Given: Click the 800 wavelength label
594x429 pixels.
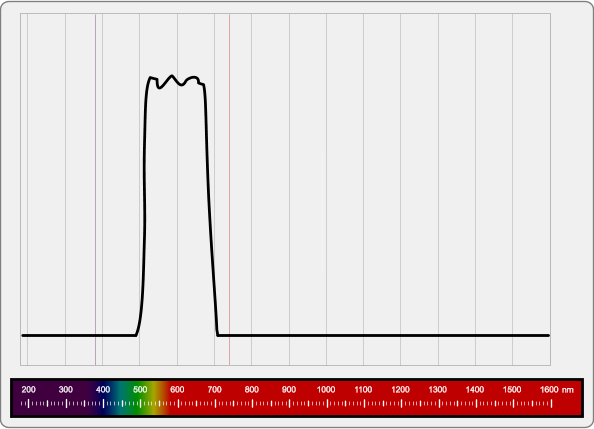Looking at the screenshot, I should pos(252,390).
